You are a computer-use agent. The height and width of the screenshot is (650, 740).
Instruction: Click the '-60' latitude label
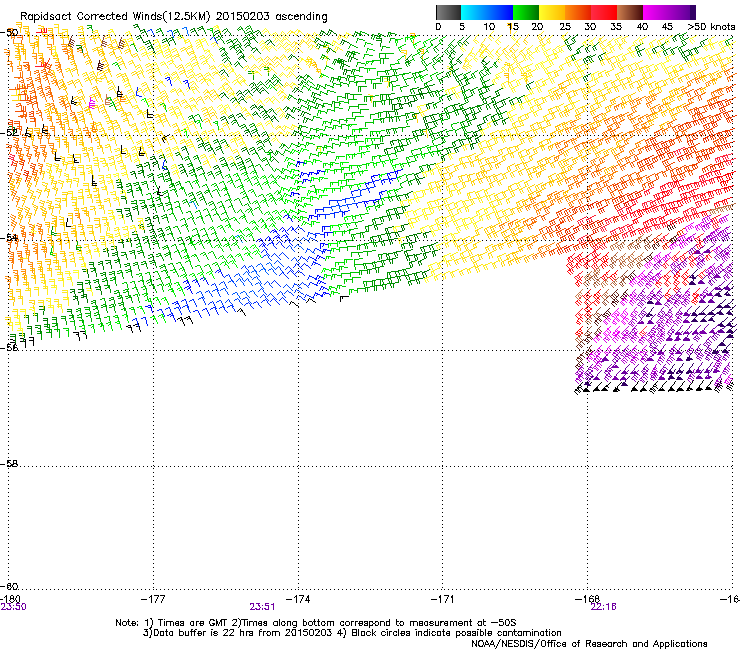(x=9, y=586)
